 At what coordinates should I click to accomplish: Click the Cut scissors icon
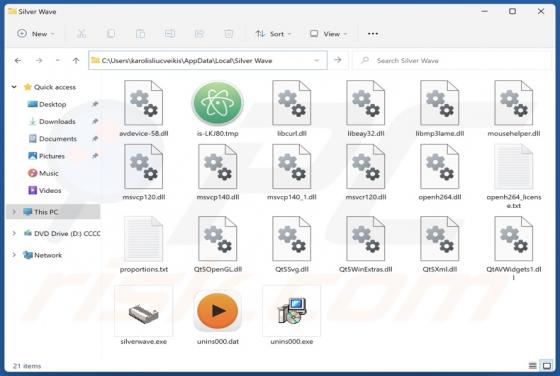(81, 34)
